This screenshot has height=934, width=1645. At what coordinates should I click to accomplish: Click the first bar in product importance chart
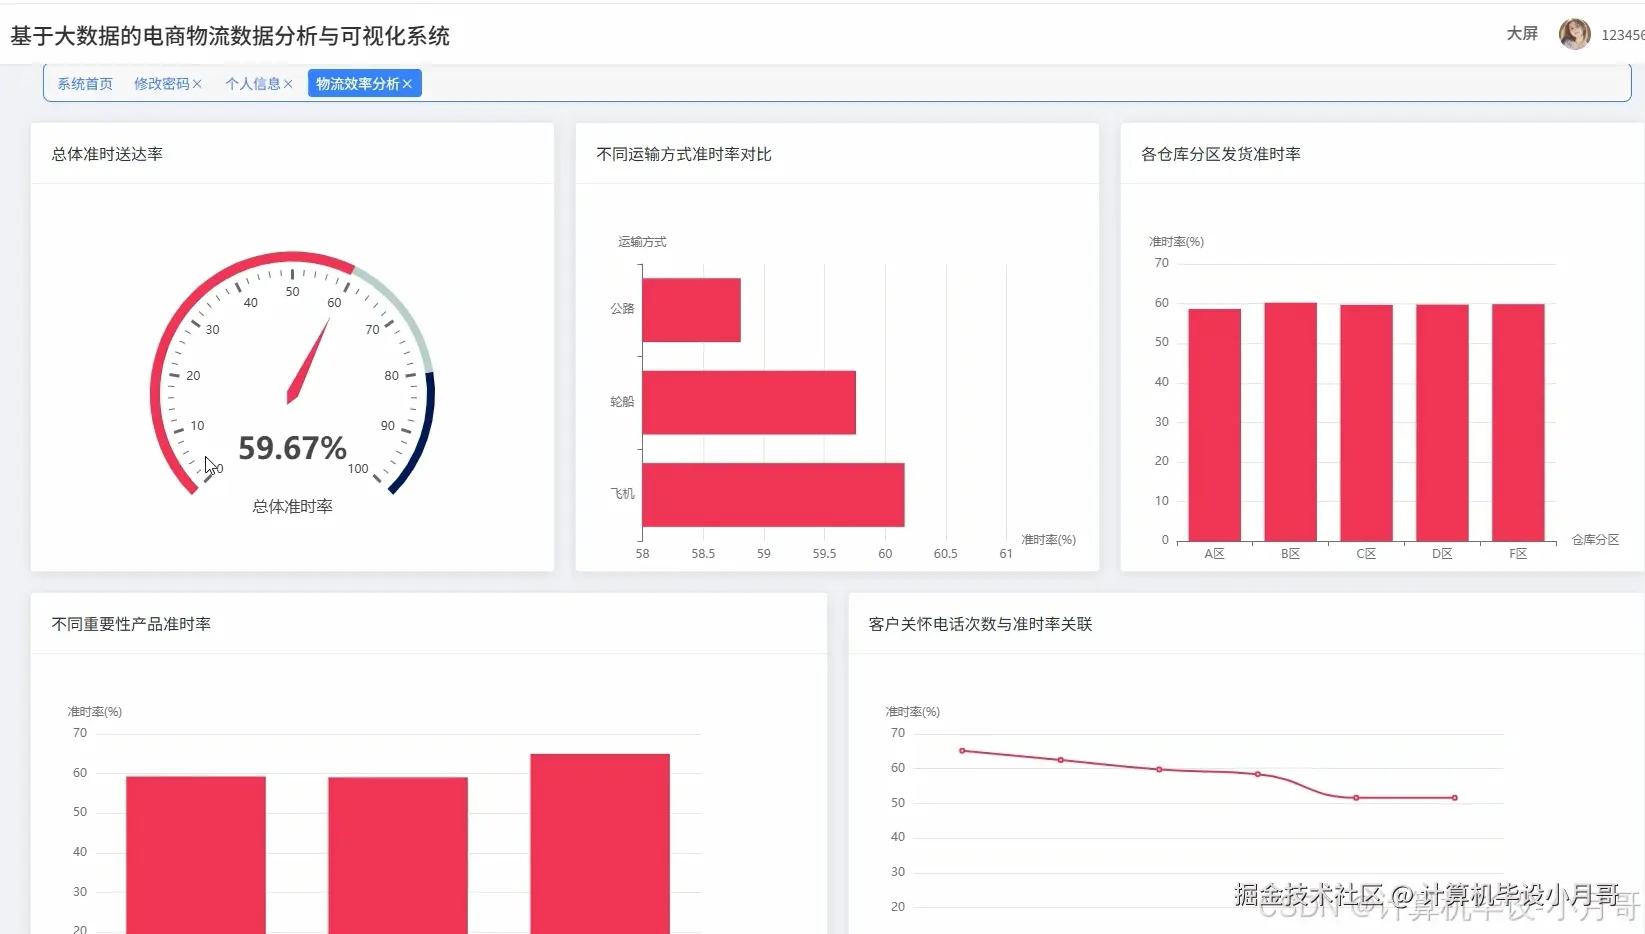196,855
